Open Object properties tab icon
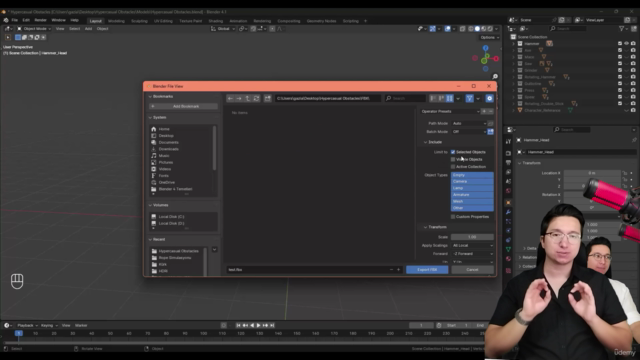The image size is (640, 360). (509, 202)
